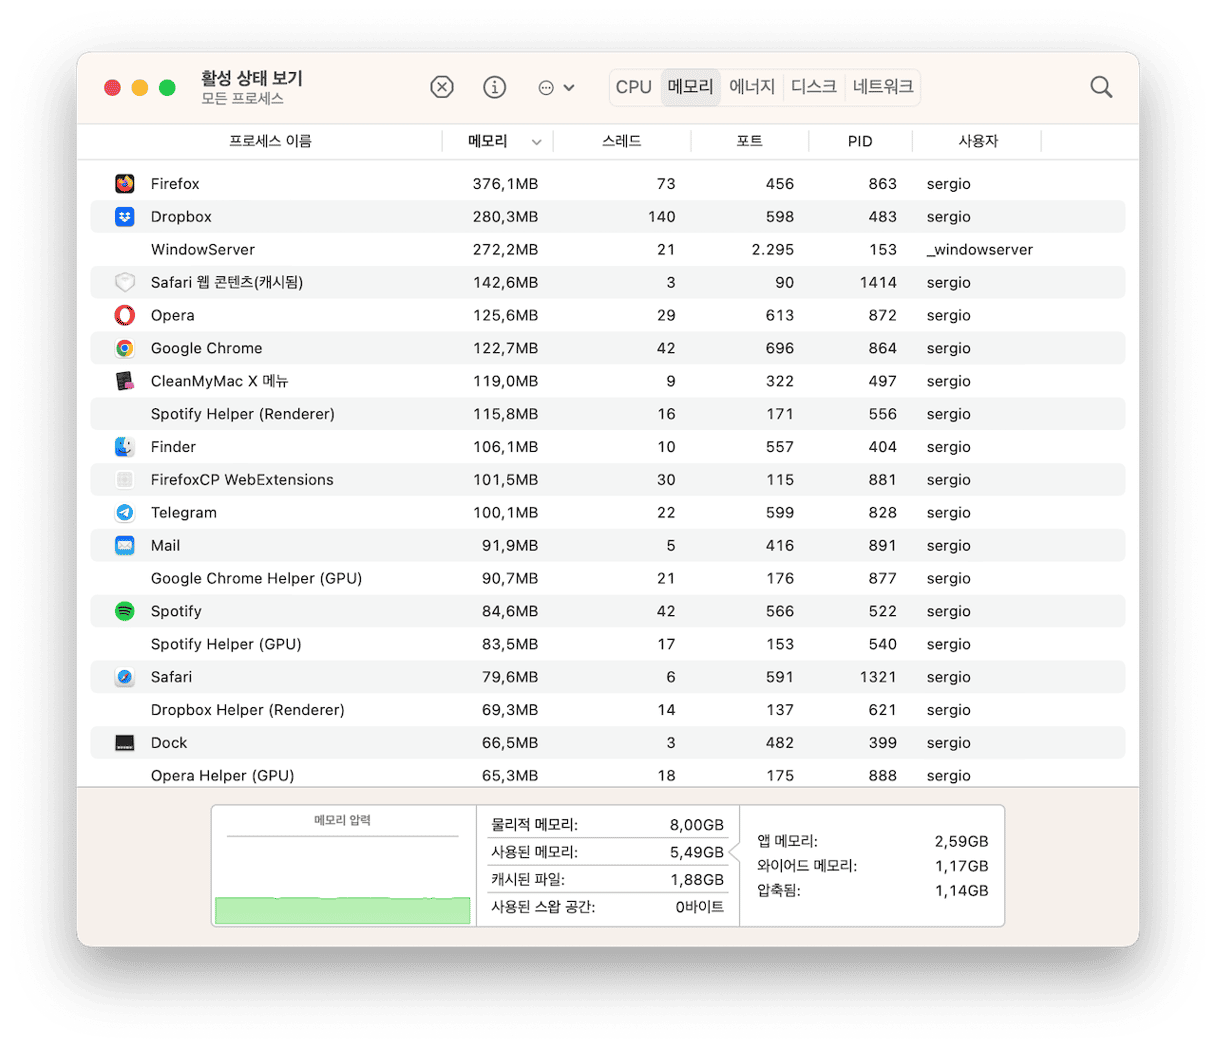Click the 모든 프로세스 subtitle
Screen dimensions: 1216x1048
[x=242, y=99]
